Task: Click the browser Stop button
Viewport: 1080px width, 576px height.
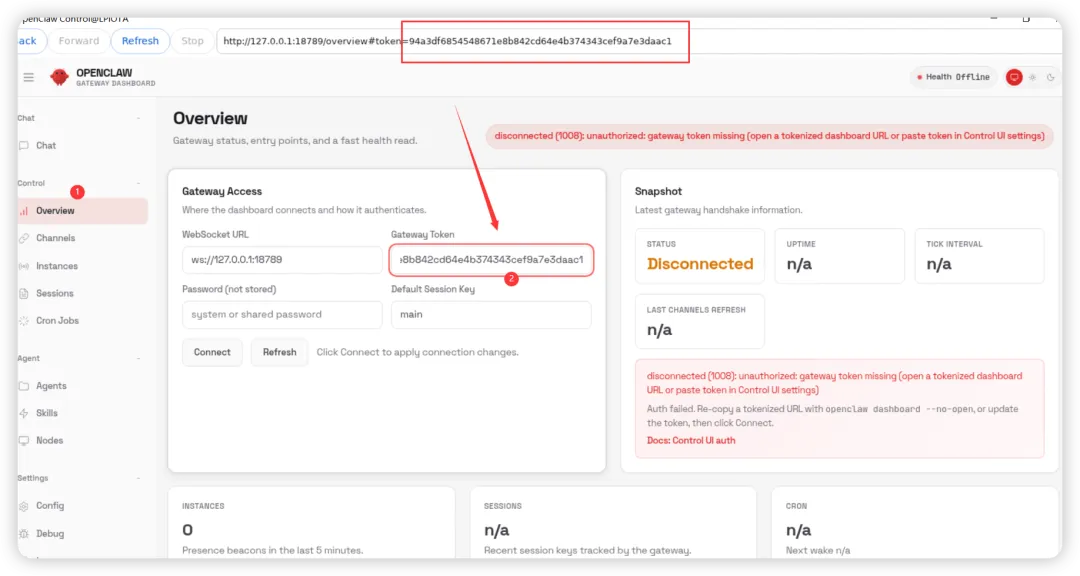Action: pyautogui.click(x=192, y=41)
